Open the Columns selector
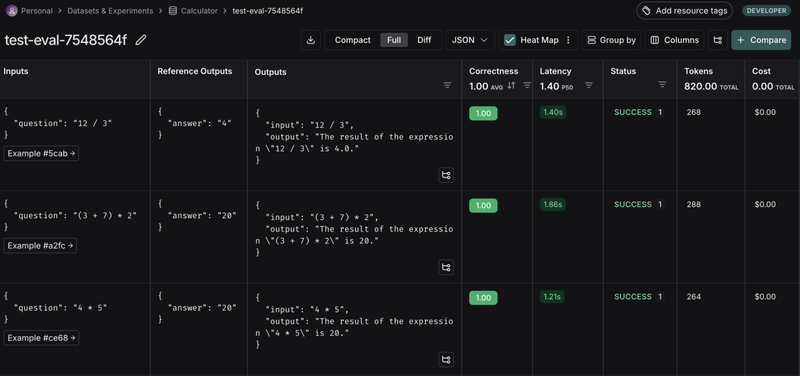This screenshot has width=800, height=376. [674, 40]
